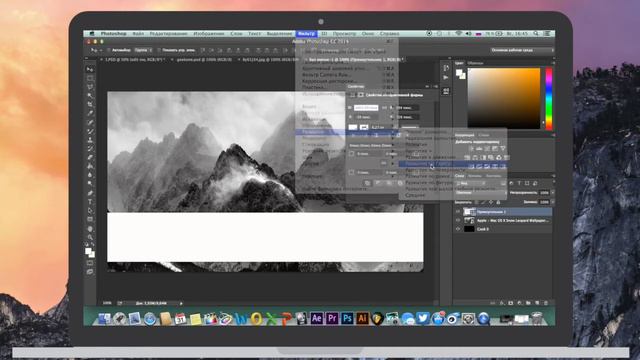Select the Clone Stamp tool

pos(90,140)
